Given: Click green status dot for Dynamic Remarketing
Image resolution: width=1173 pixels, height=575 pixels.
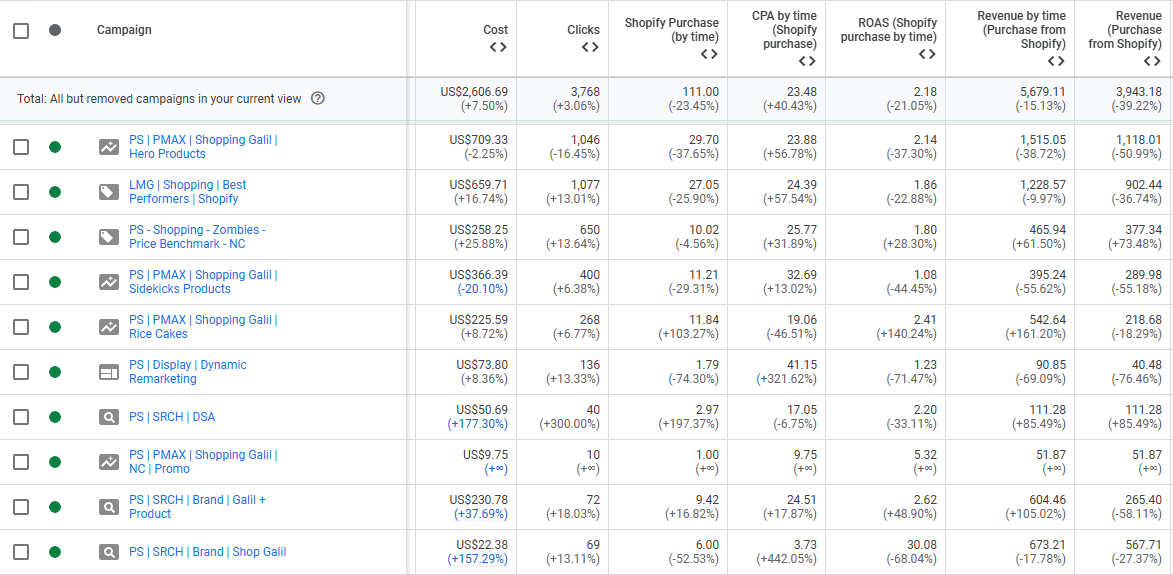Looking at the screenshot, I should click(55, 372).
